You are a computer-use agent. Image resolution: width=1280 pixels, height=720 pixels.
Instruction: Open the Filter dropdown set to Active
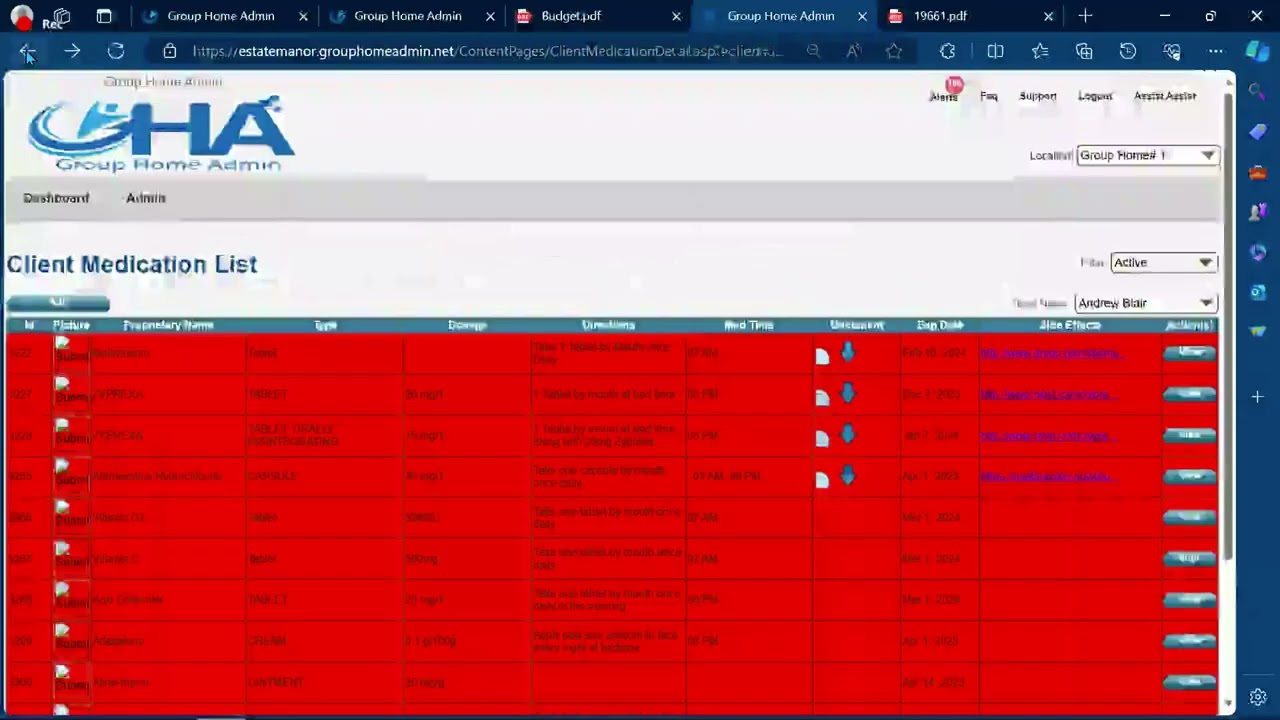[1164, 262]
